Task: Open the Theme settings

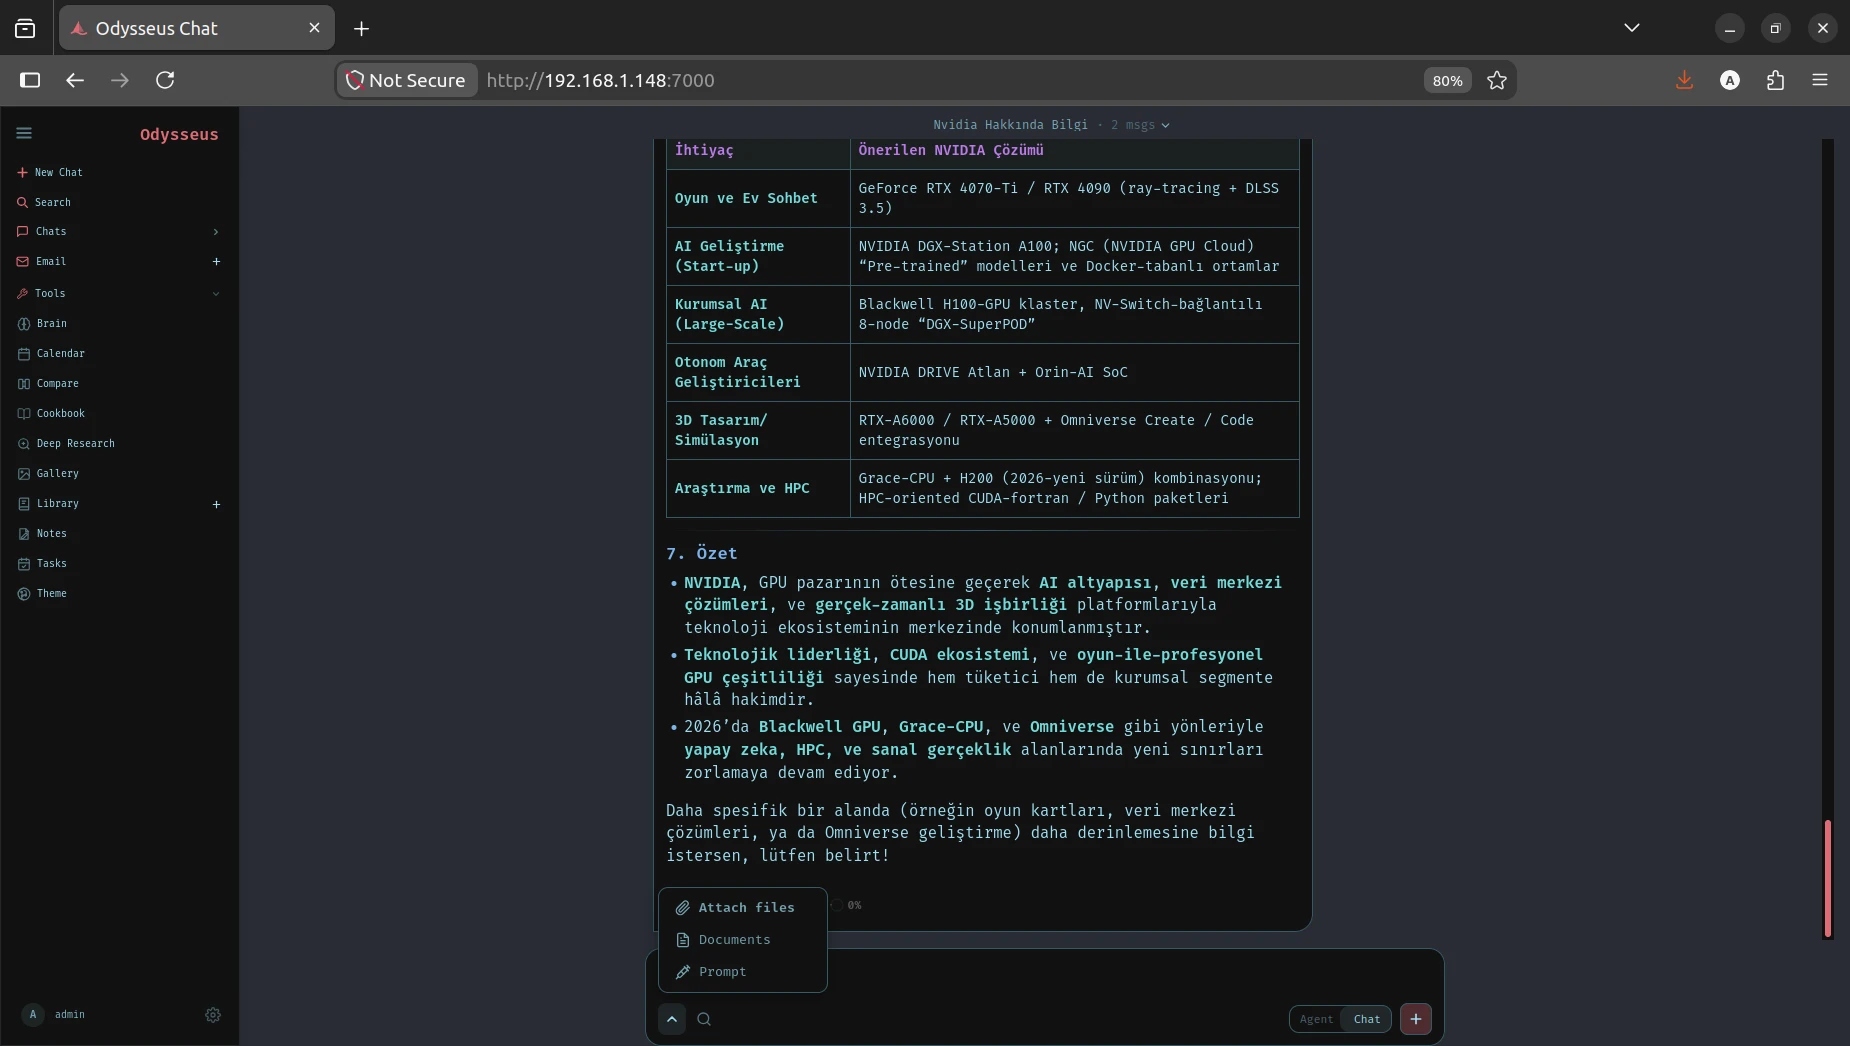Action: [52, 593]
